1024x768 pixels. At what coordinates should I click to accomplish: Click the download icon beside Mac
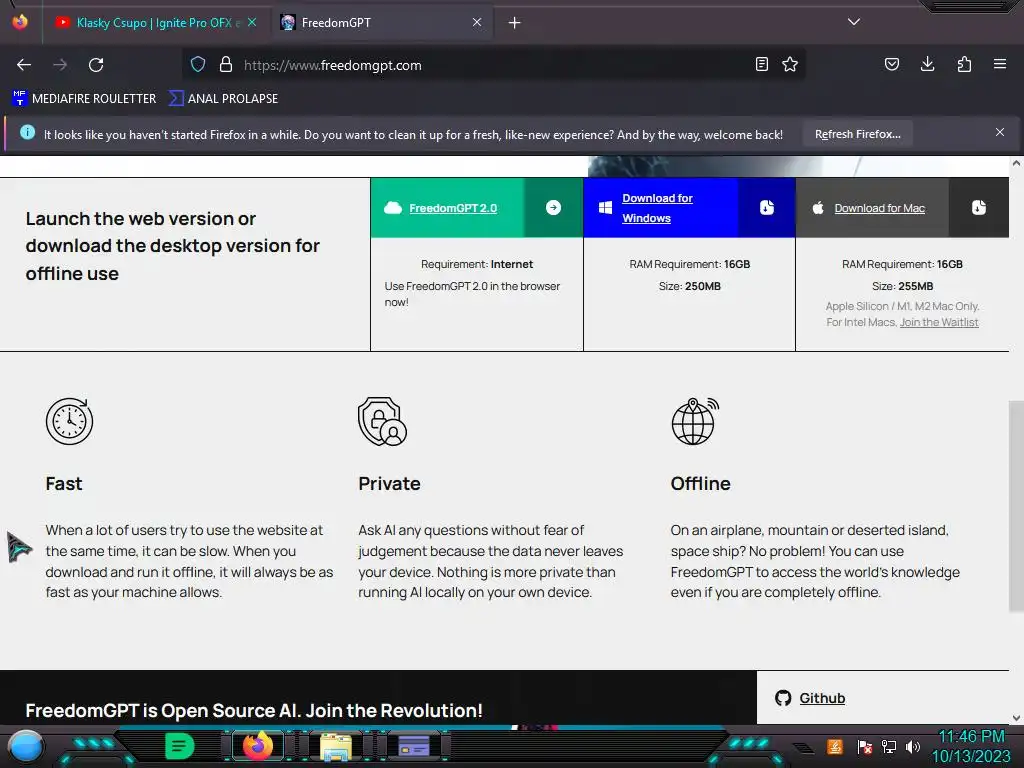(x=979, y=208)
